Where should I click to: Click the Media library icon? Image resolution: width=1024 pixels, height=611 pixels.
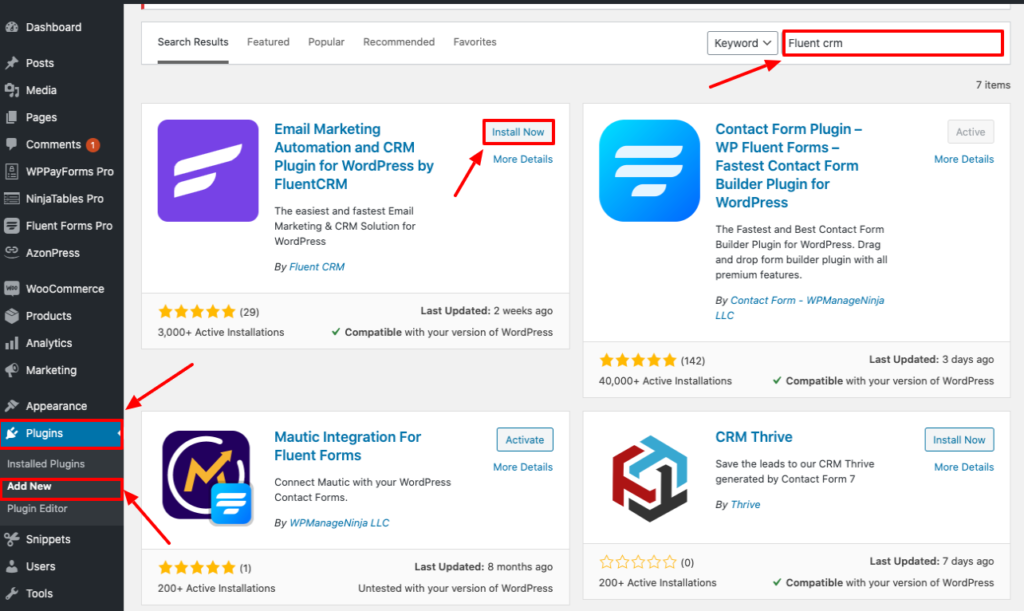tap(12, 90)
